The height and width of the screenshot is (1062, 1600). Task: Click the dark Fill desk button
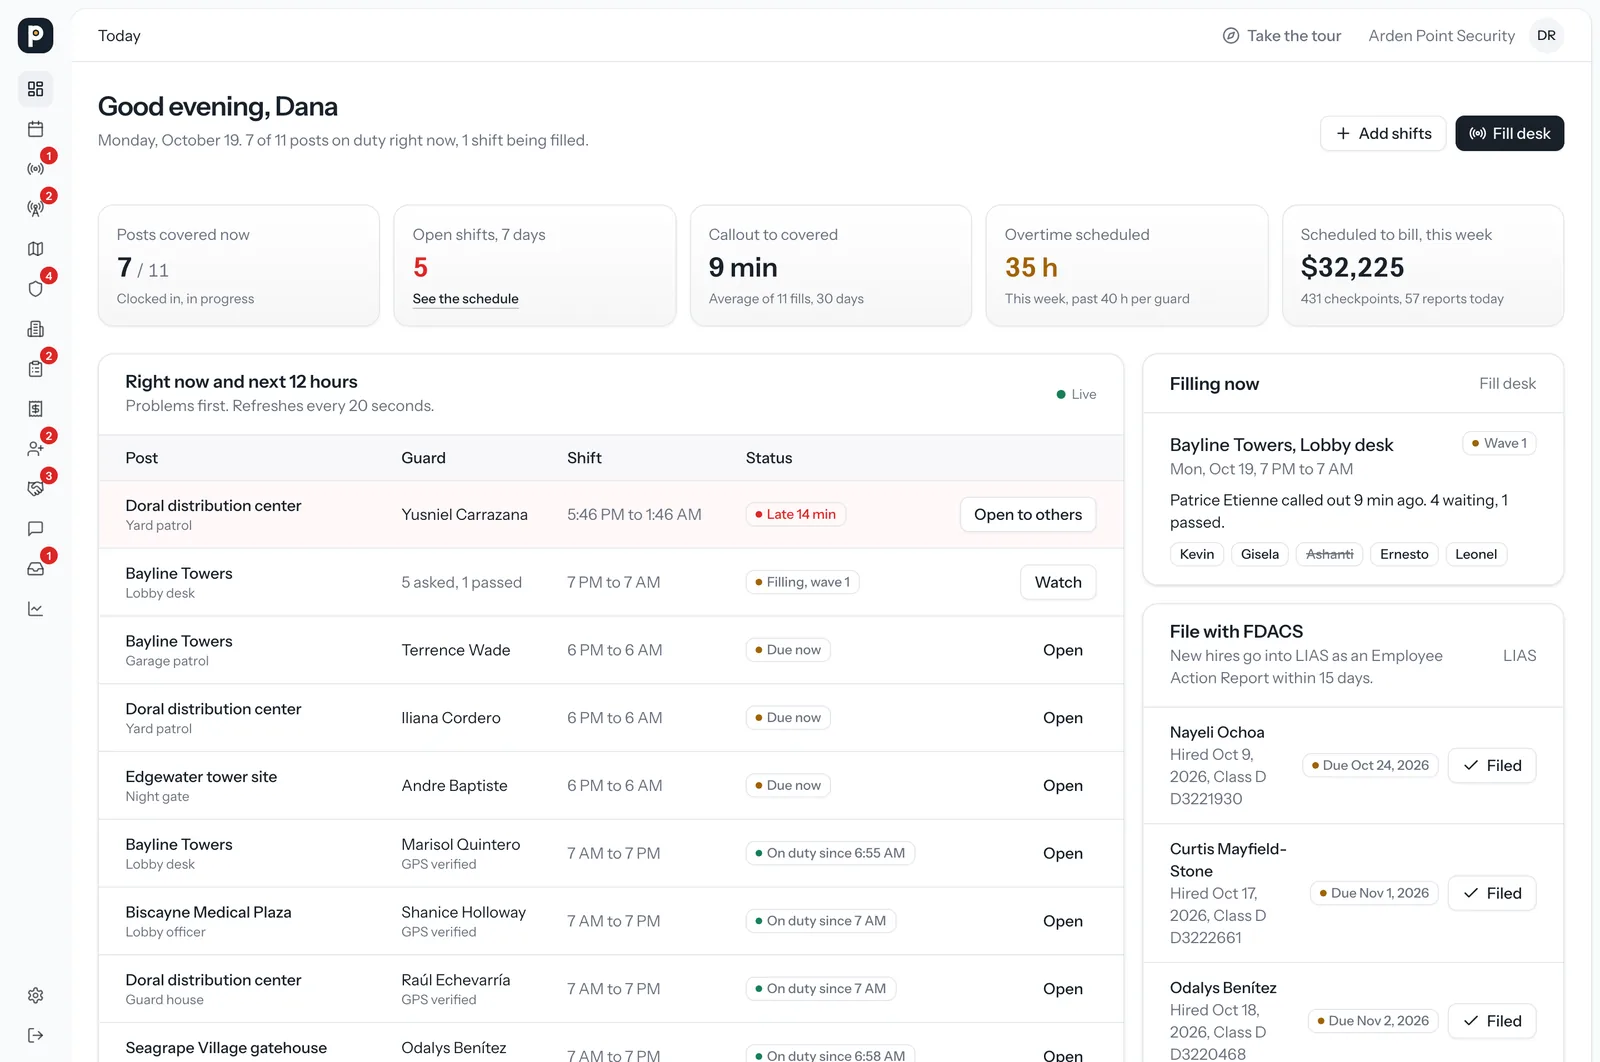point(1509,133)
